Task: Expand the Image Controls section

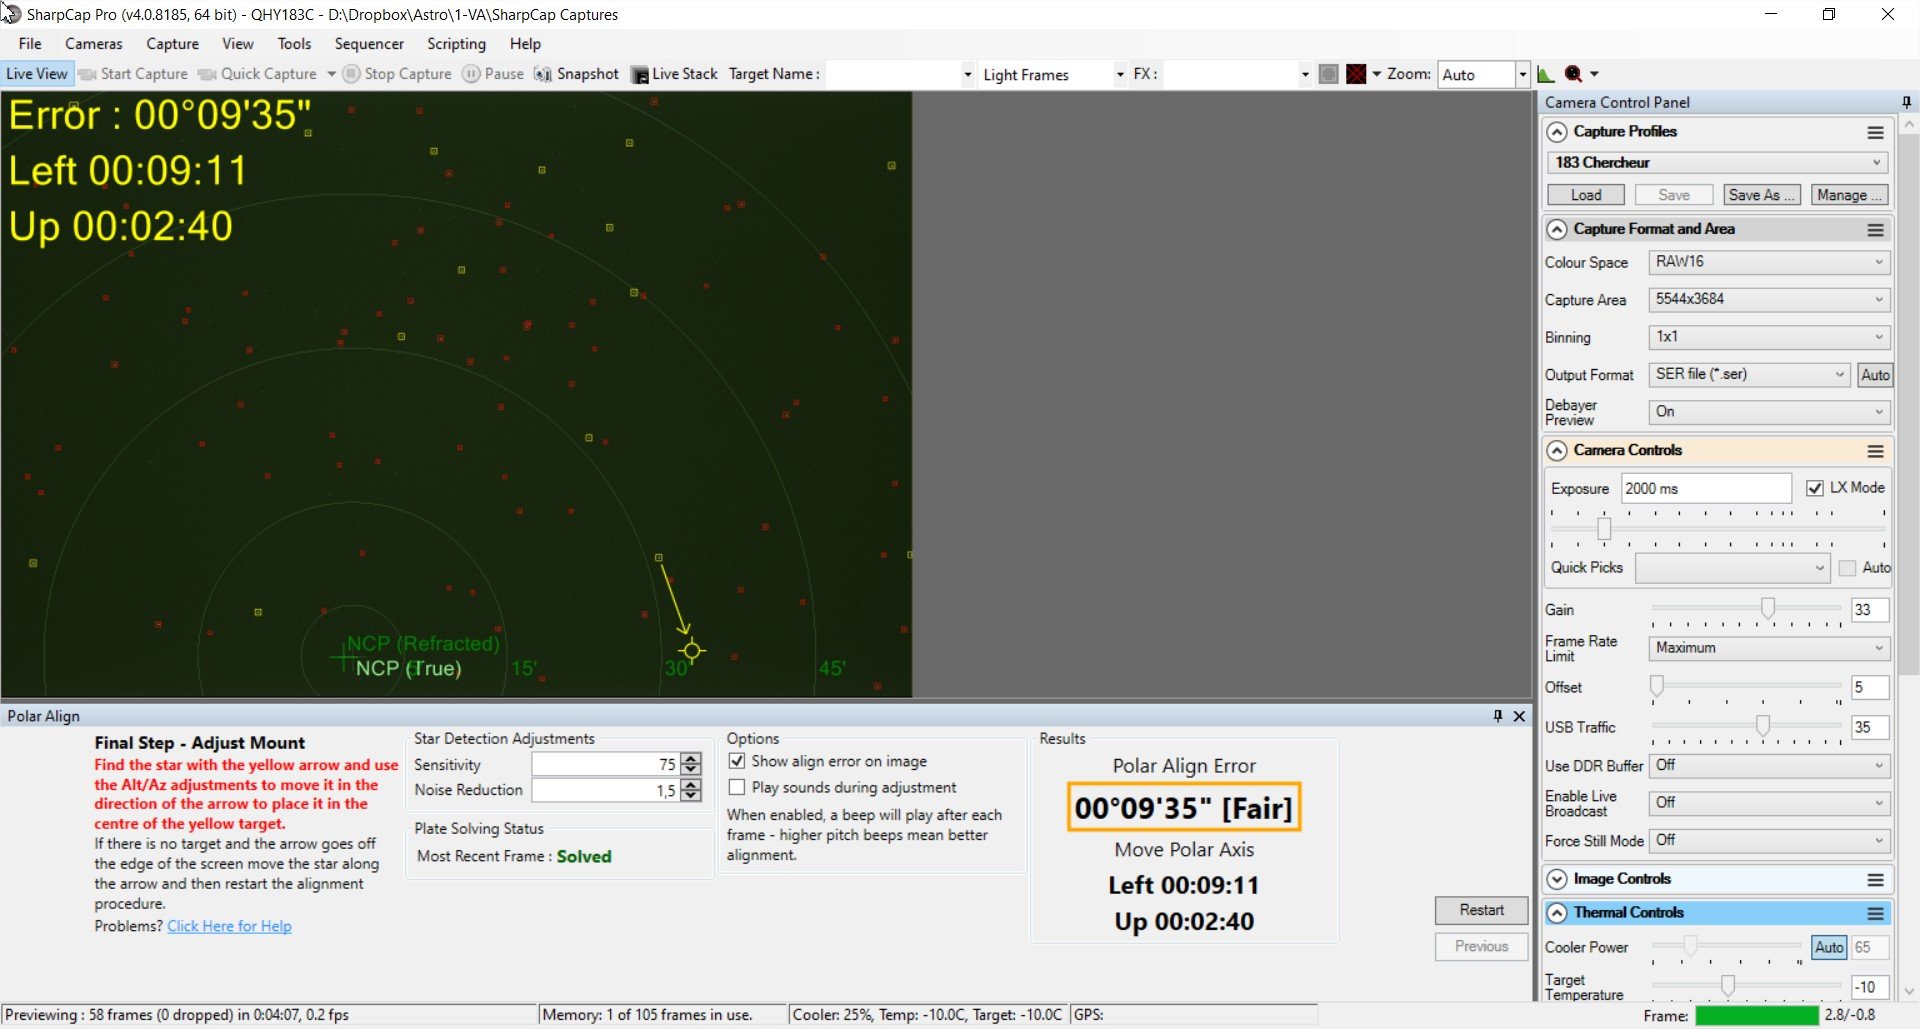Action: tap(1556, 880)
